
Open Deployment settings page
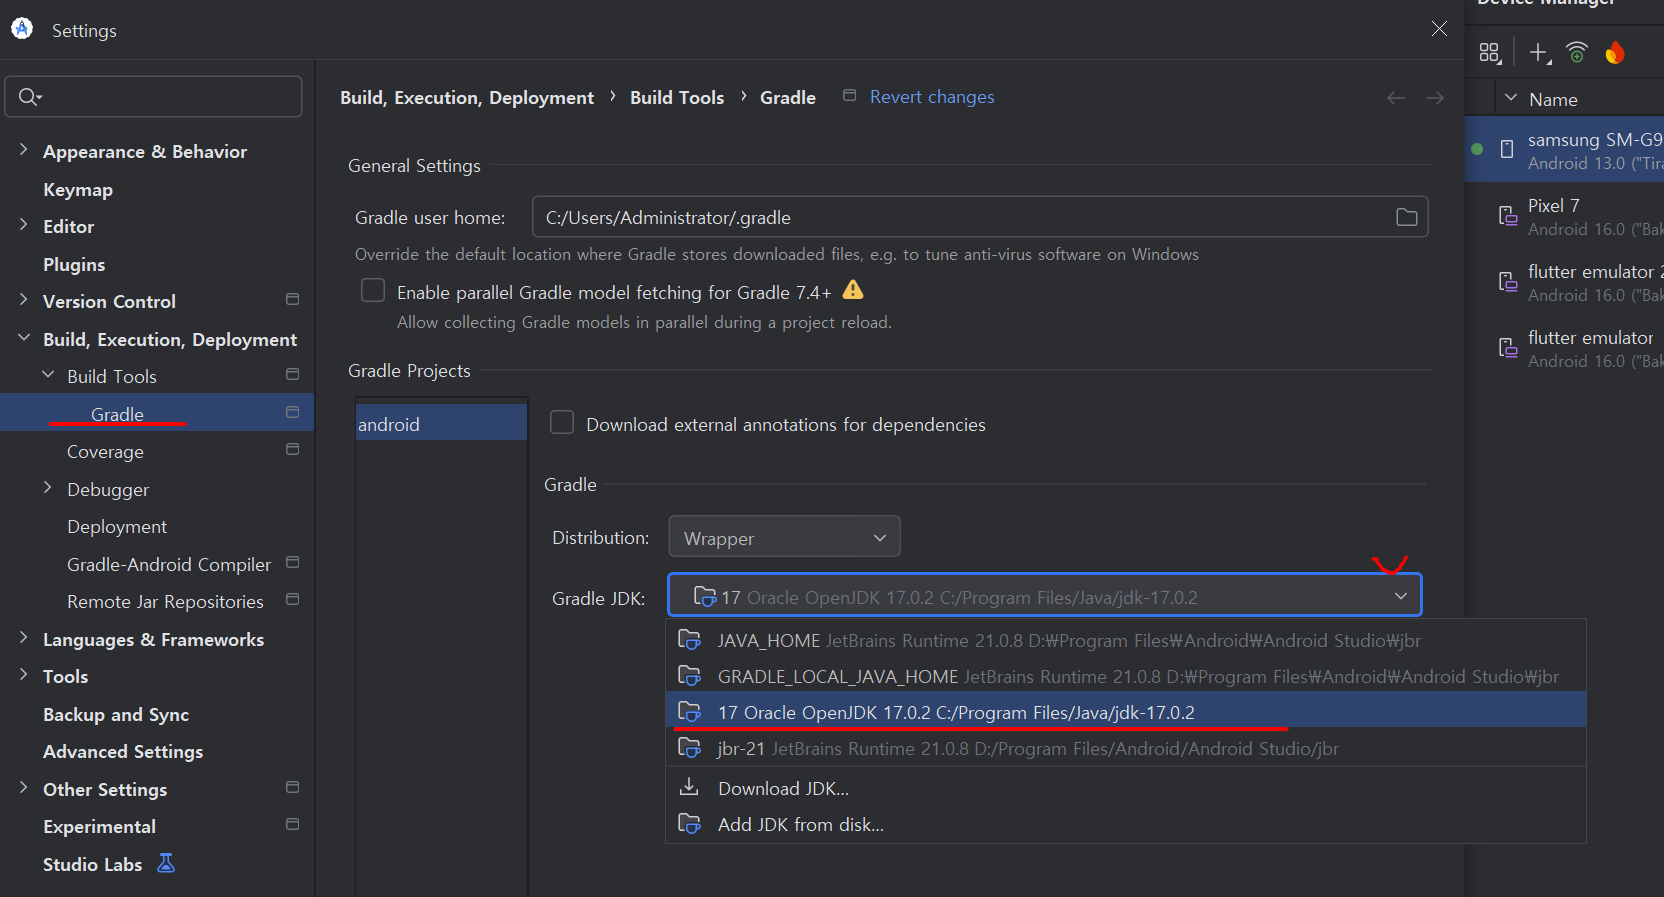point(117,527)
